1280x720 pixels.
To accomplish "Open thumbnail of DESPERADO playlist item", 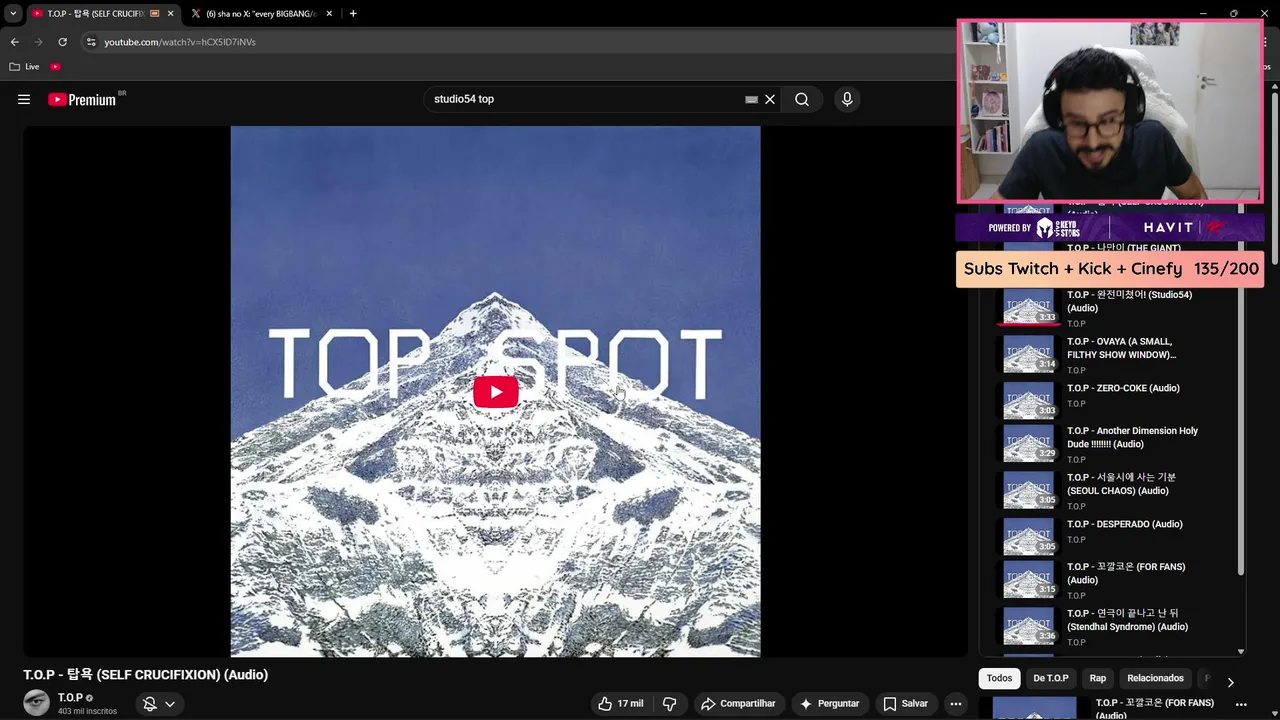I will point(1029,536).
